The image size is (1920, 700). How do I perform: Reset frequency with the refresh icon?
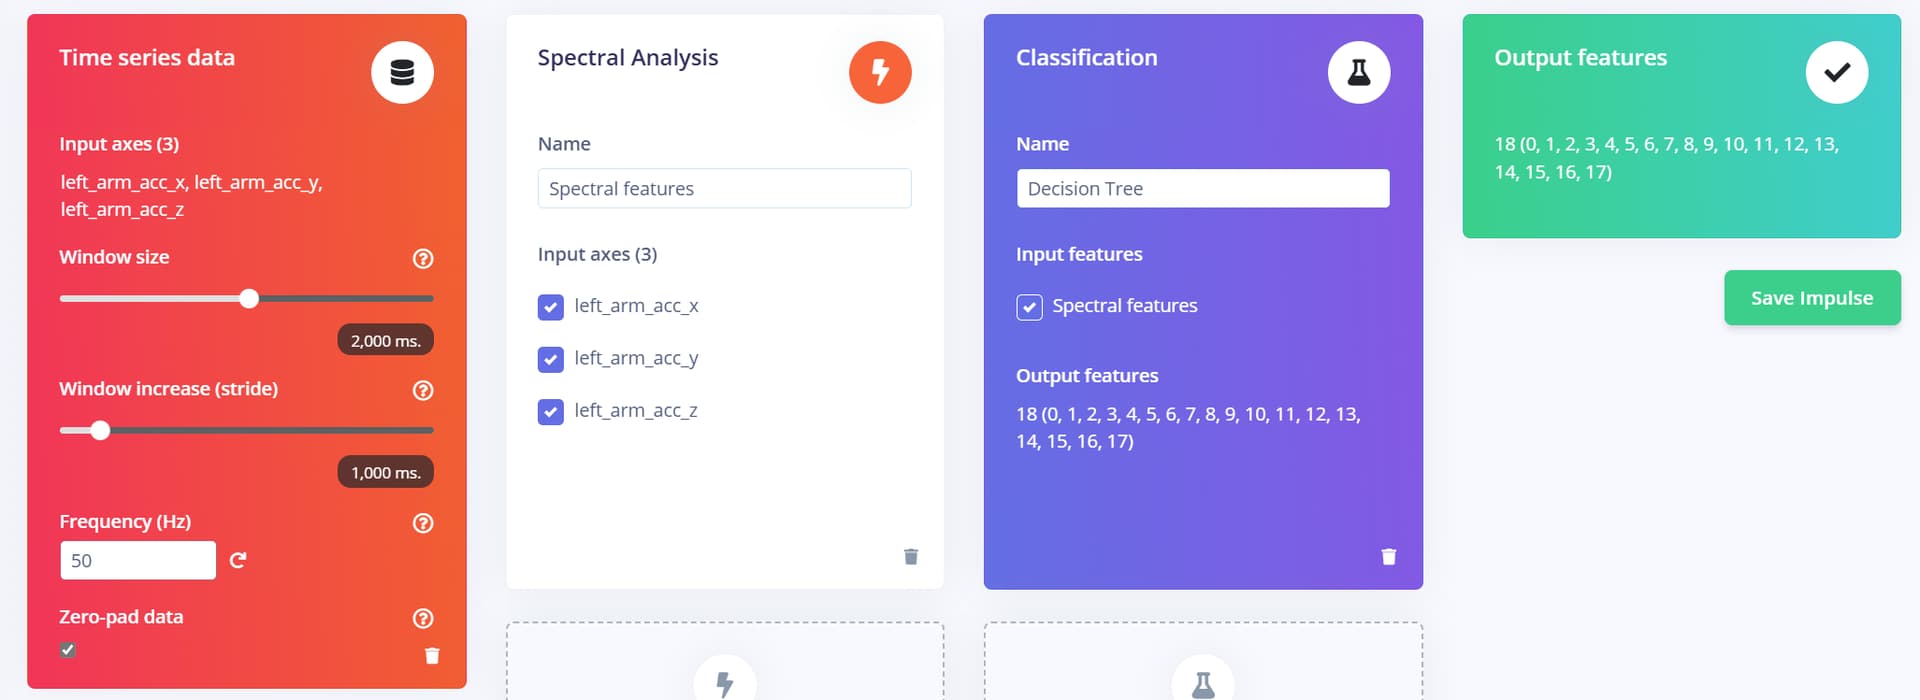pyautogui.click(x=238, y=560)
